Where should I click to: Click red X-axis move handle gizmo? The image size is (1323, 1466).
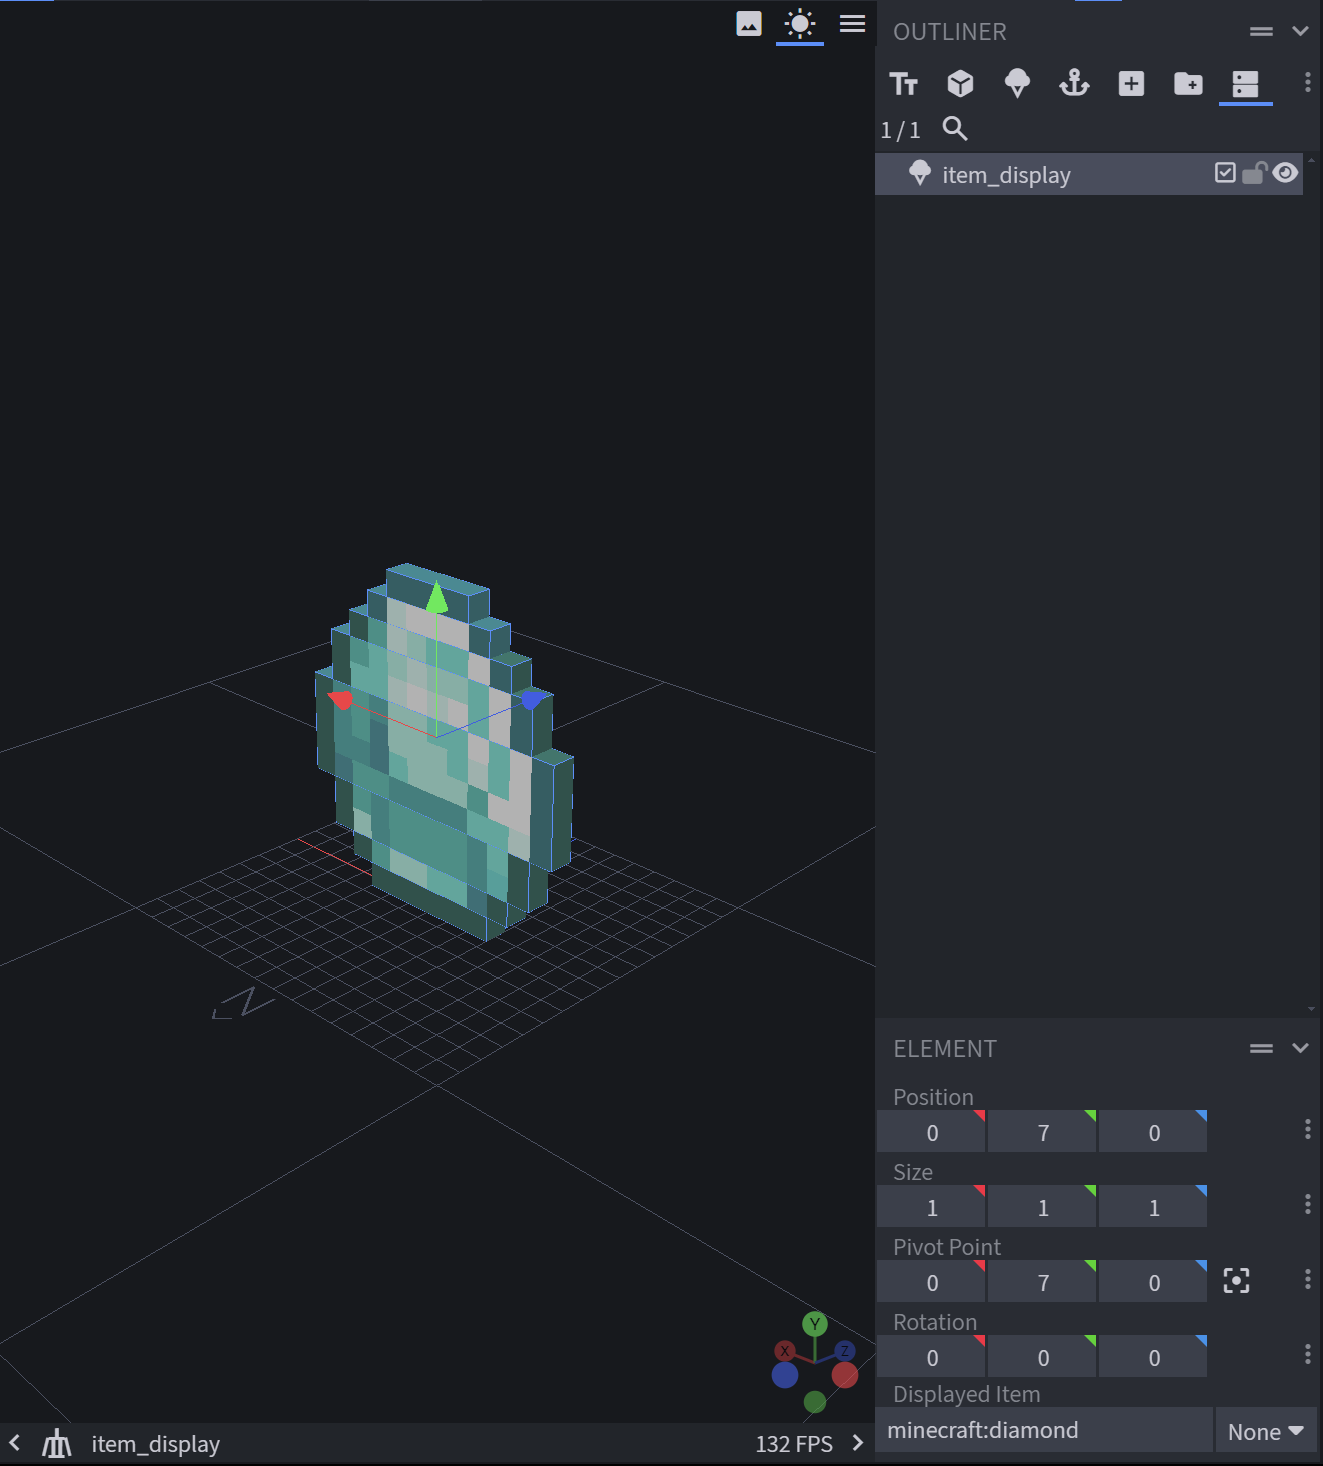click(x=340, y=699)
